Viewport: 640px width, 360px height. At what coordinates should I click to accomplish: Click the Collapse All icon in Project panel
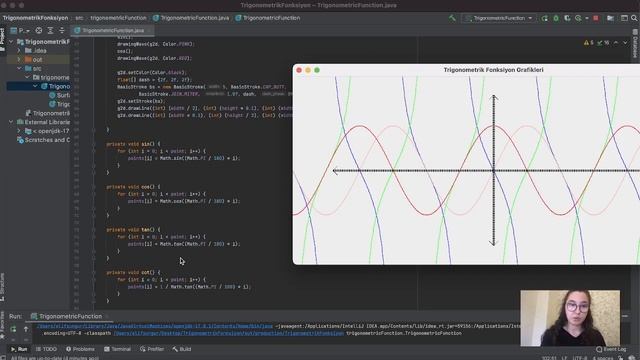click(x=62, y=31)
